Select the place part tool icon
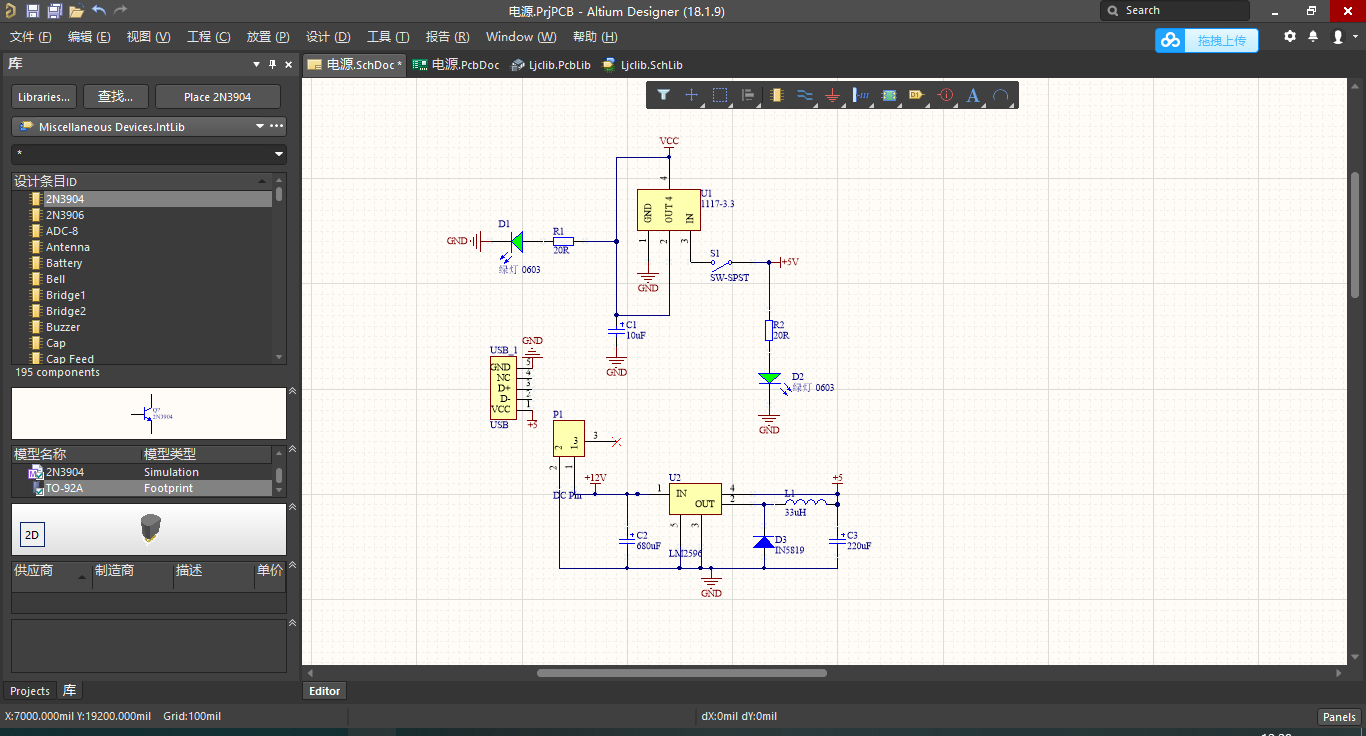 pyautogui.click(x=777, y=95)
